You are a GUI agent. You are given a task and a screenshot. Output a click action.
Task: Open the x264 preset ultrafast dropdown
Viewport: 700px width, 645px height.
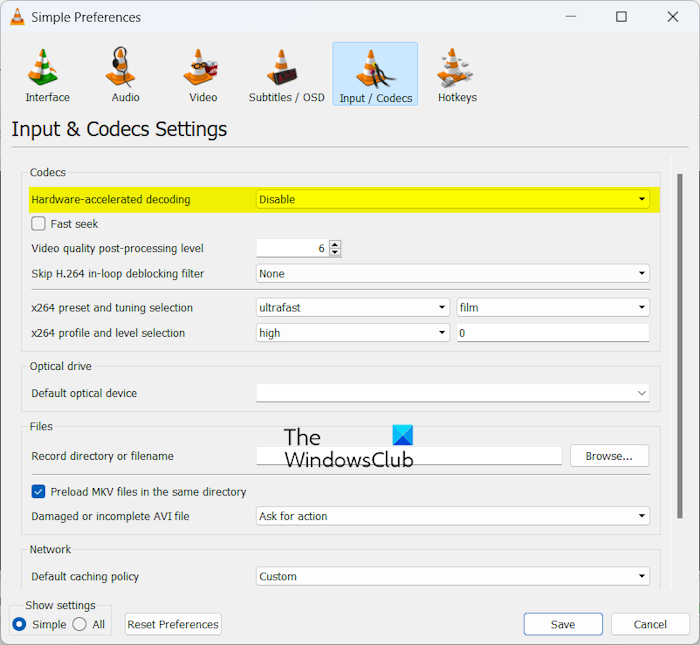coord(352,308)
